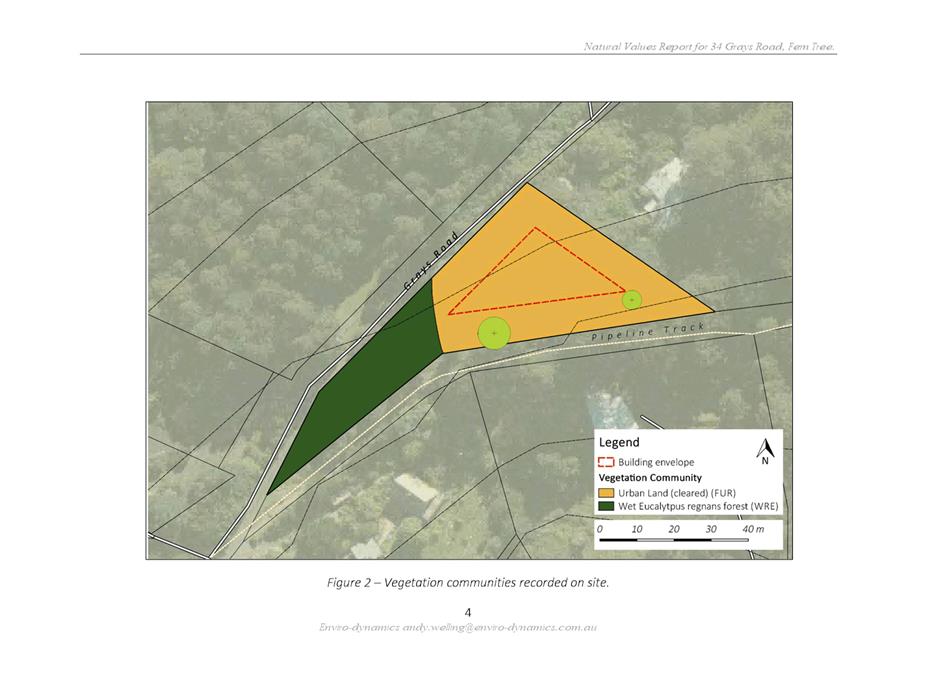Click the 'Vegetation Community' legend heading
The image size is (951, 673).
pos(650,478)
